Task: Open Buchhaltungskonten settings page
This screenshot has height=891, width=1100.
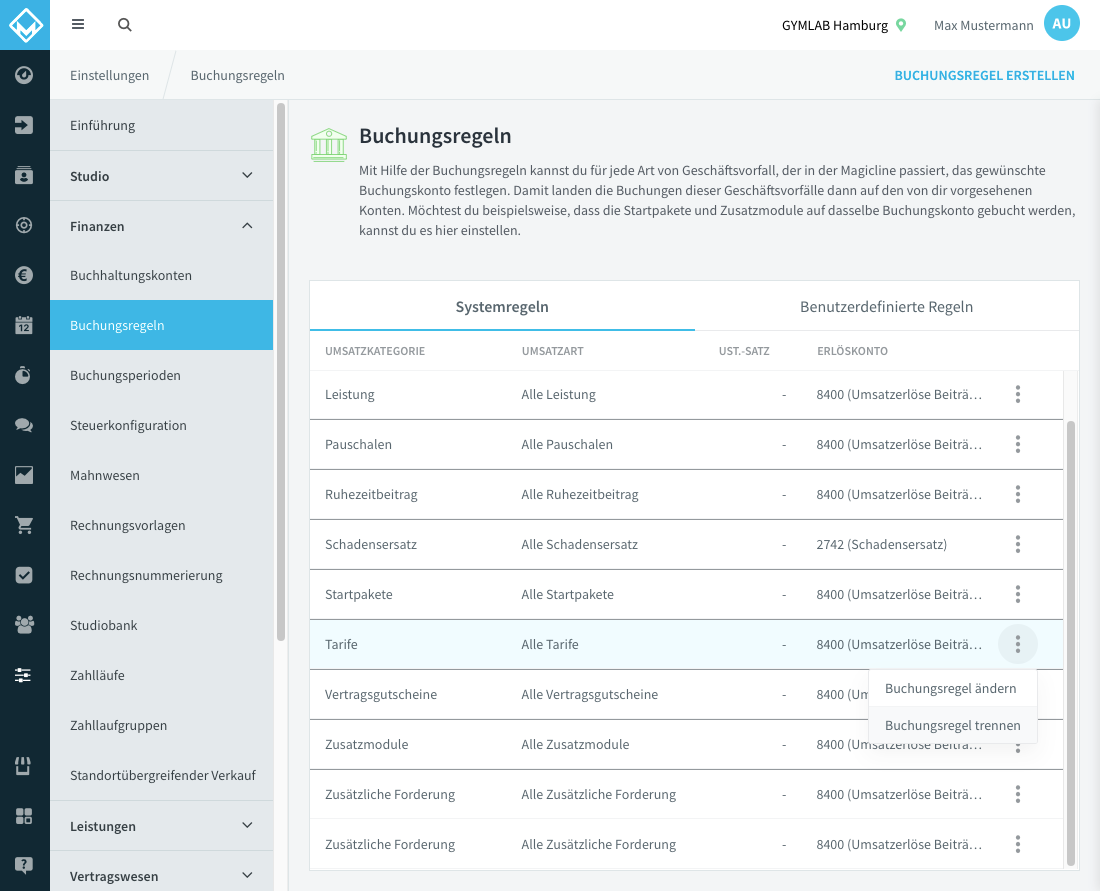Action: [161, 276]
